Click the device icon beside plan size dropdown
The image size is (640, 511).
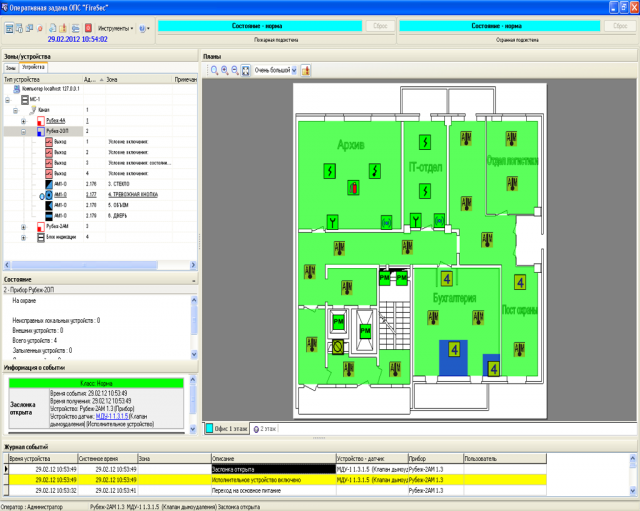pyautogui.click(x=306, y=71)
